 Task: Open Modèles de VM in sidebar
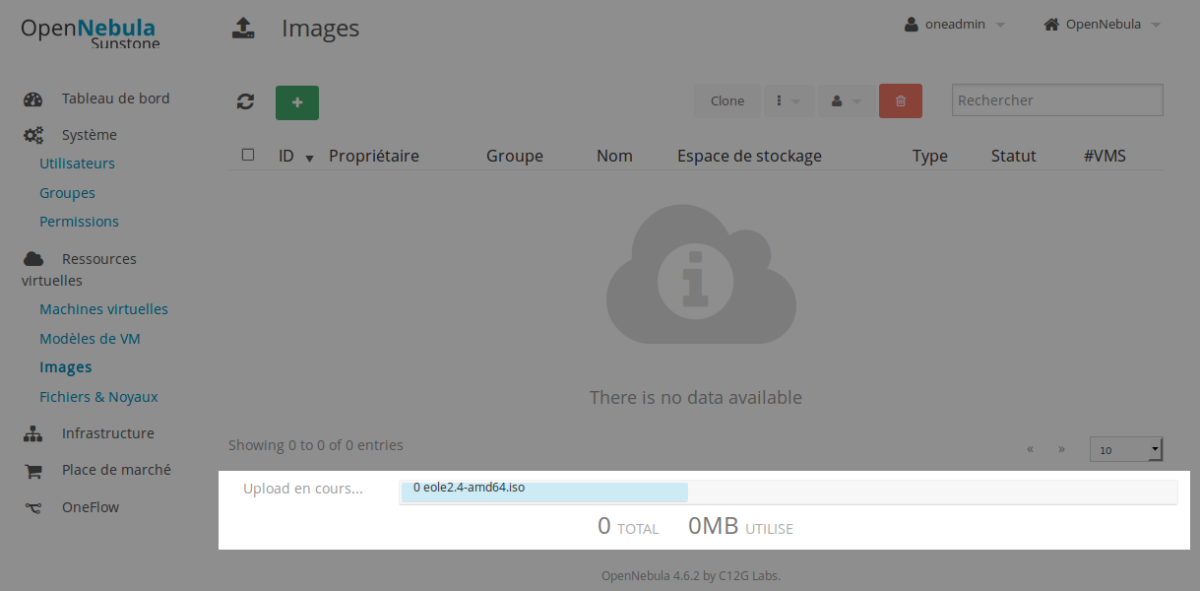(90, 338)
